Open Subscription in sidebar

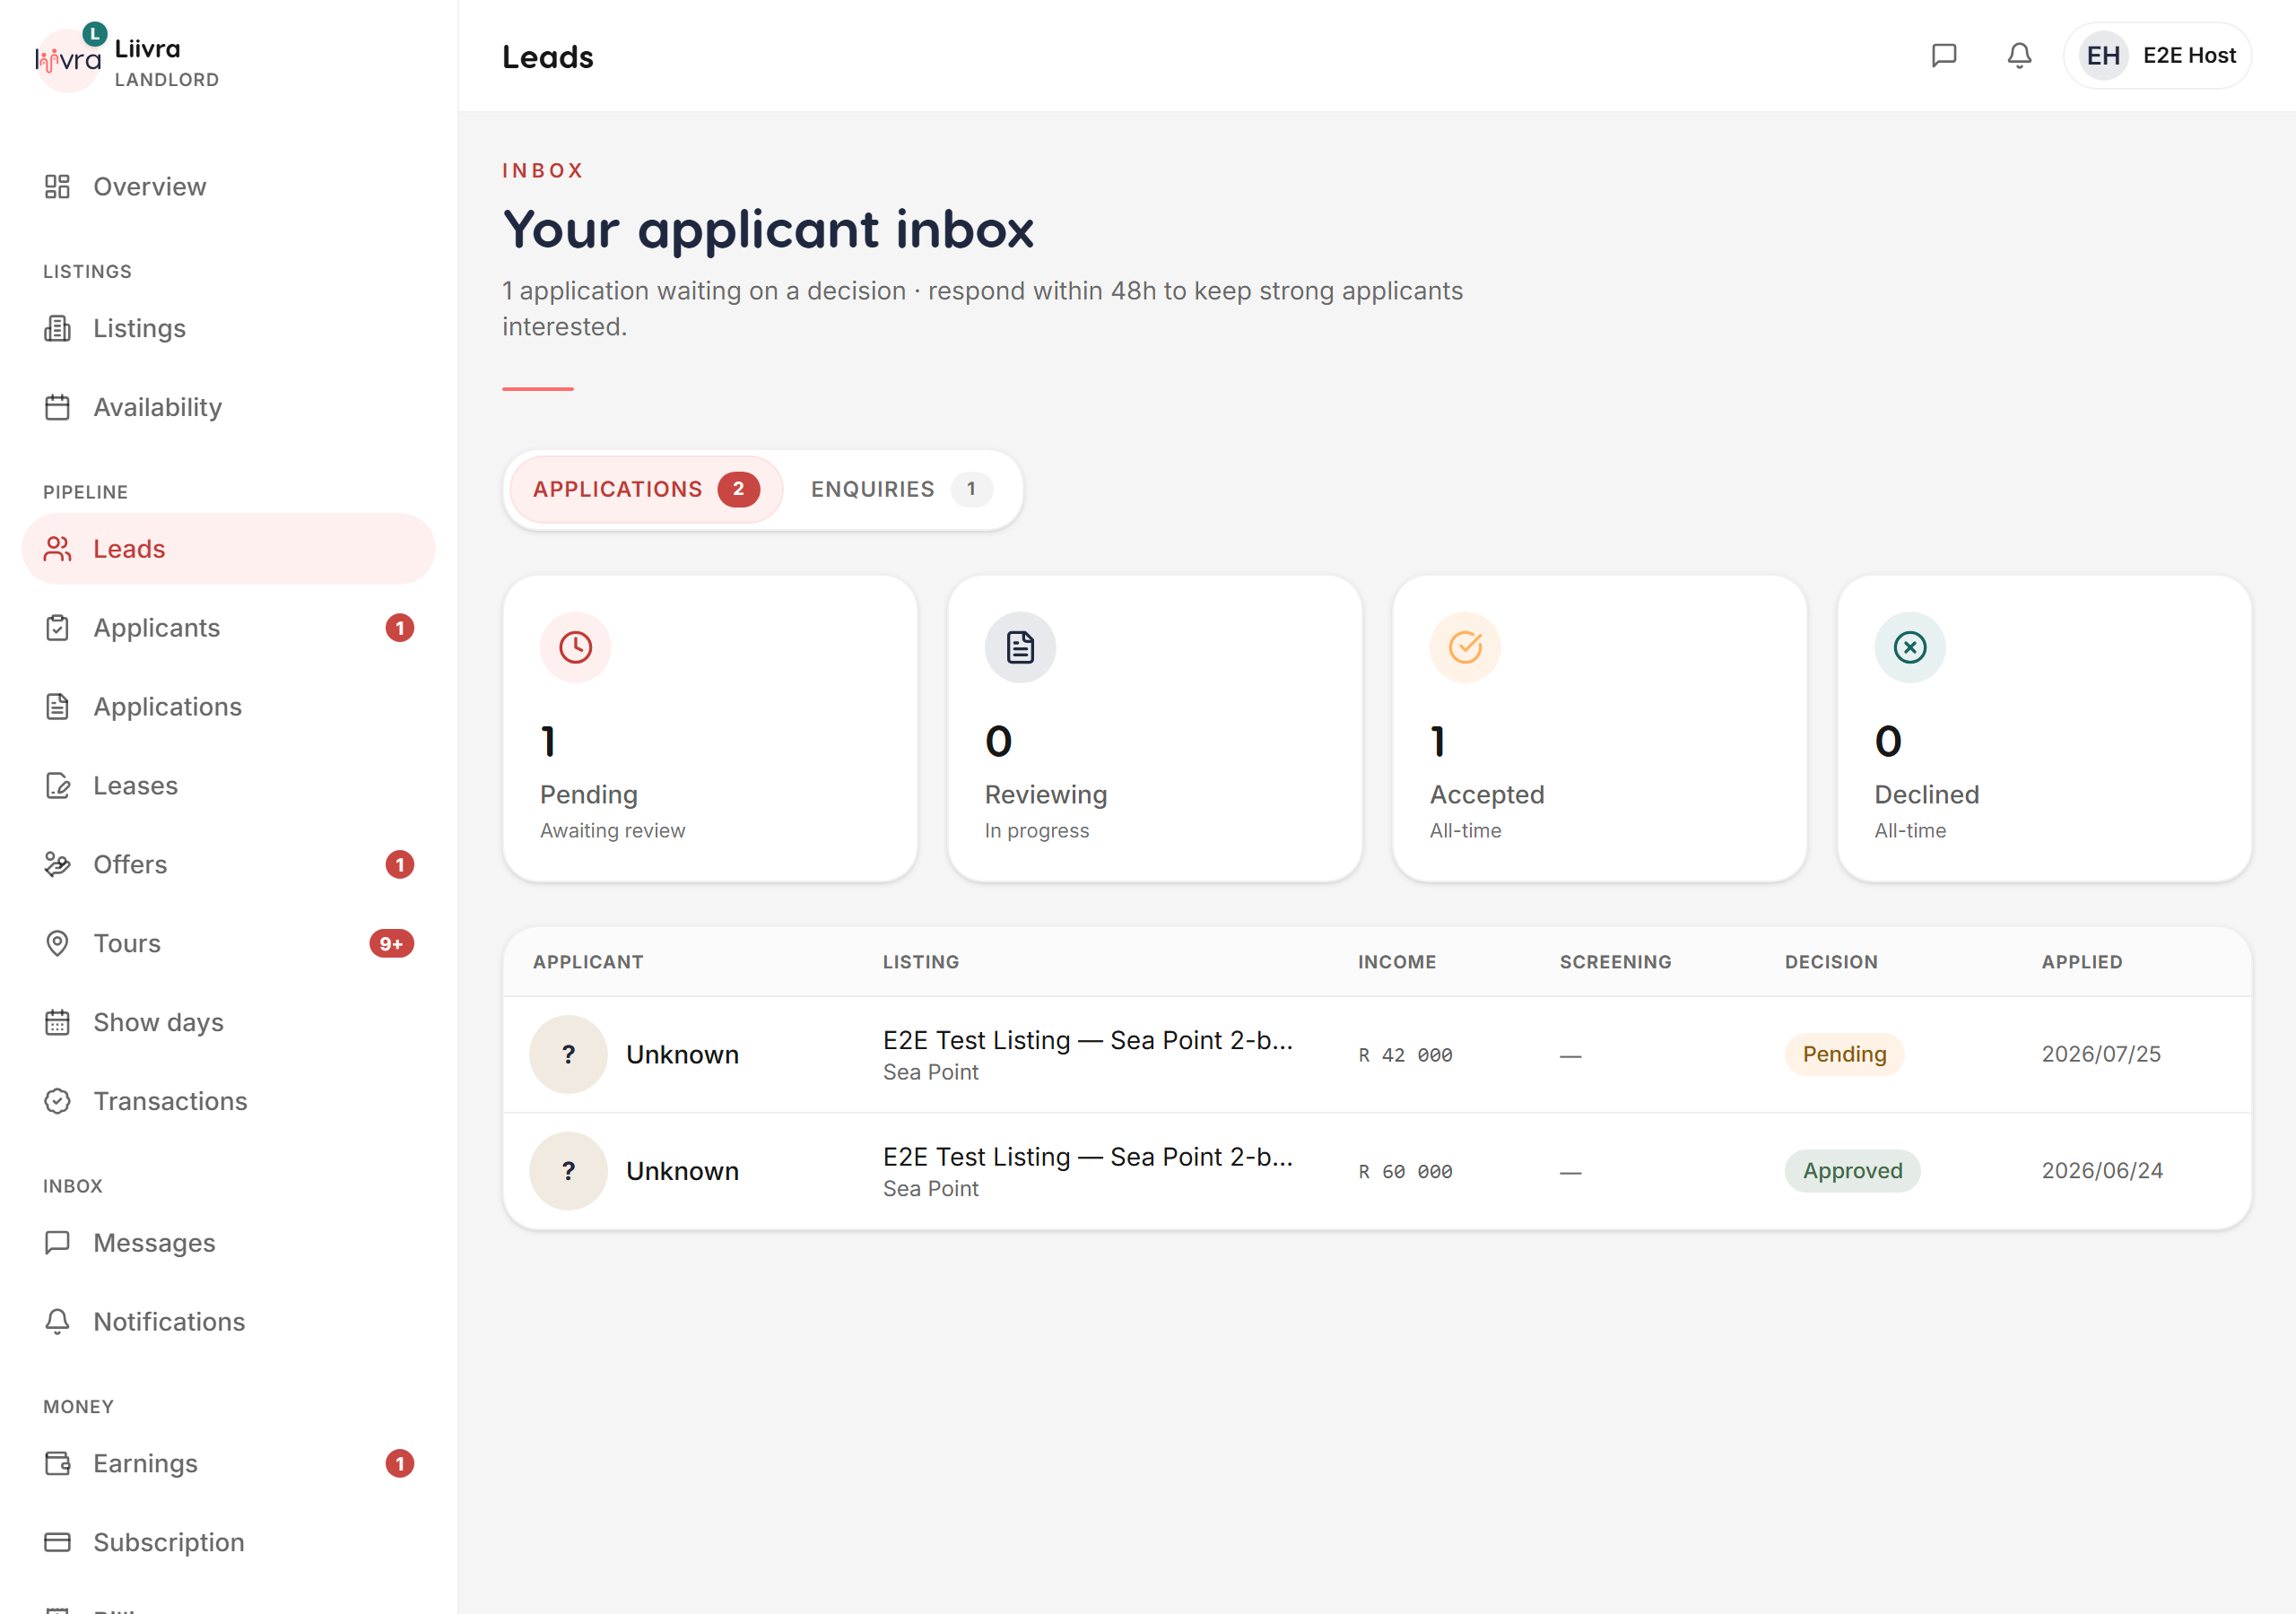[x=228, y=1542]
